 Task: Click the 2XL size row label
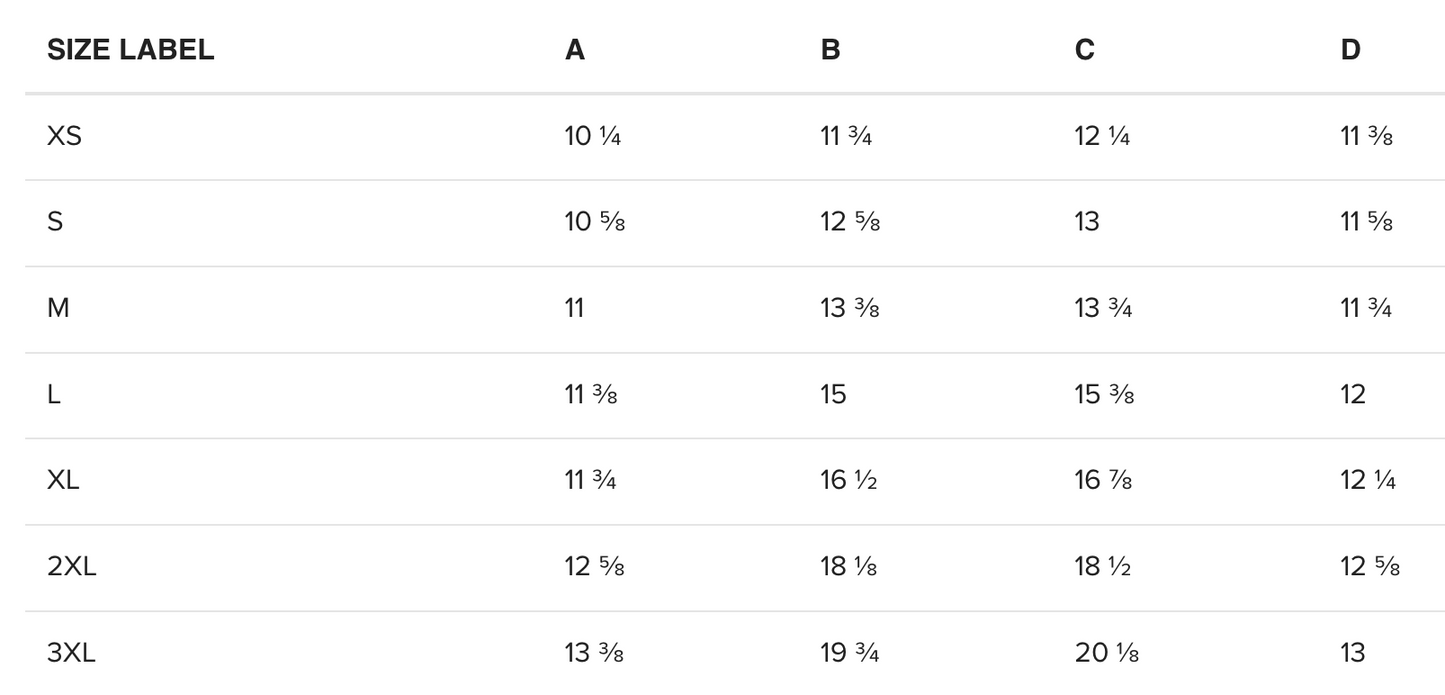coord(71,567)
